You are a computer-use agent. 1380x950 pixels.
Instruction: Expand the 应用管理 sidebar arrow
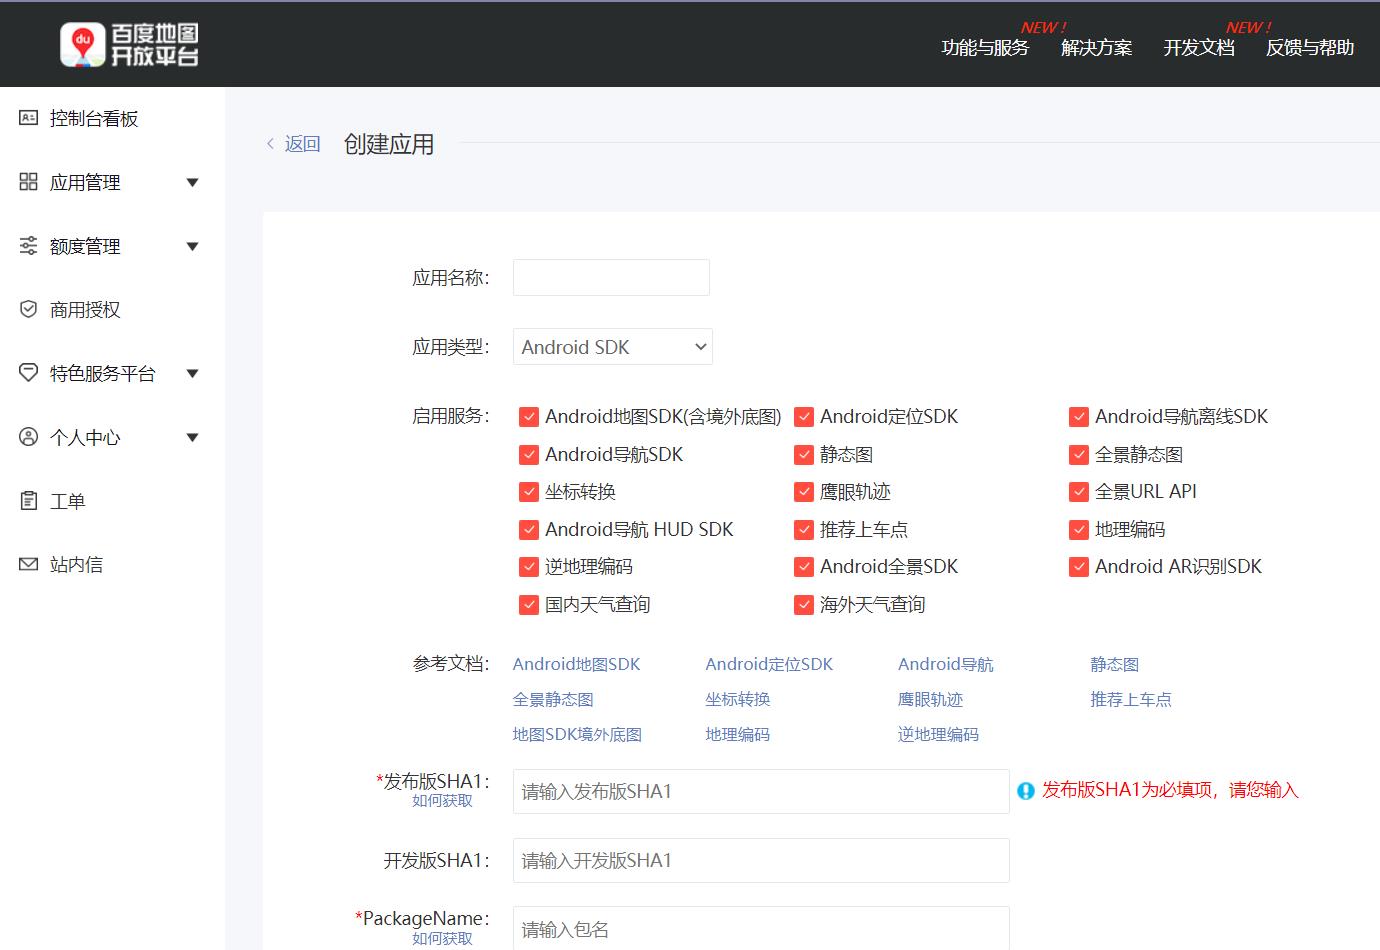tap(193, 183)
